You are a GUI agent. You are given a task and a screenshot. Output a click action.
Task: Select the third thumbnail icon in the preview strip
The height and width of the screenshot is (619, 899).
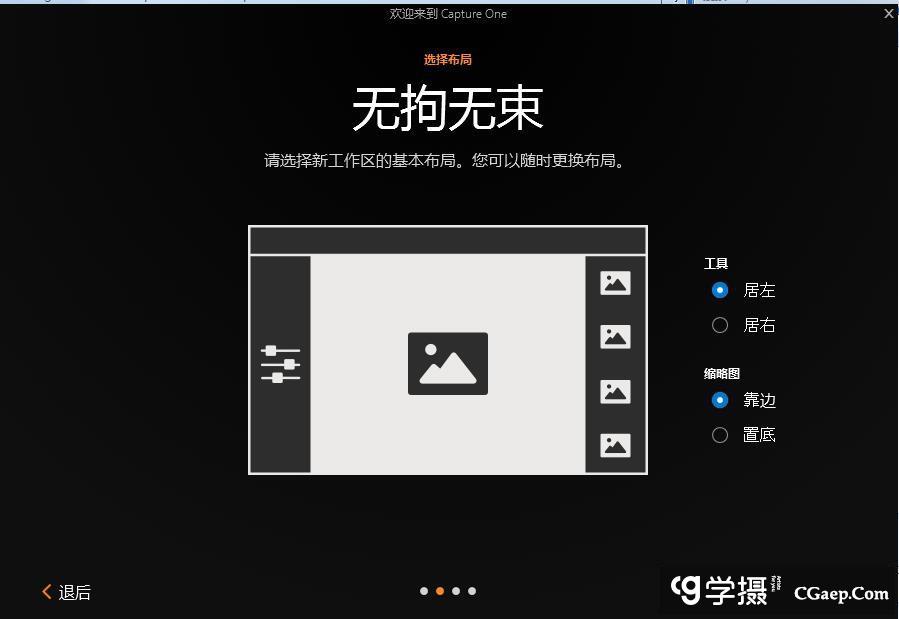615,391
